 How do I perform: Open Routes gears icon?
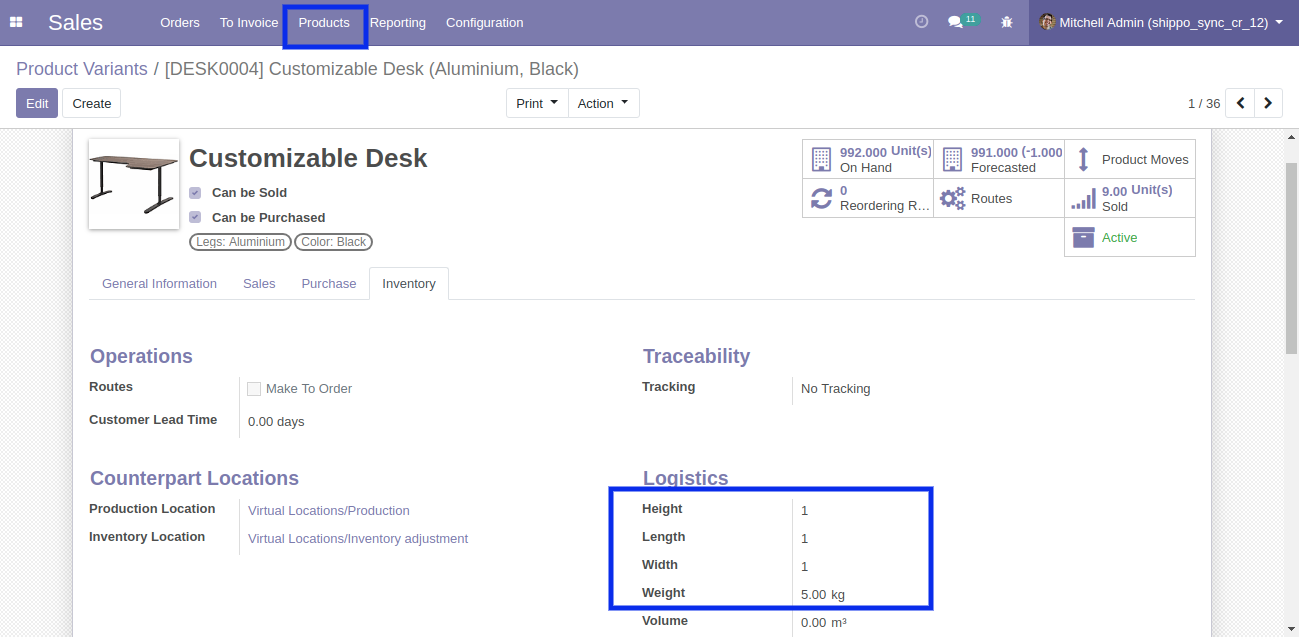(x=953, y=198)
